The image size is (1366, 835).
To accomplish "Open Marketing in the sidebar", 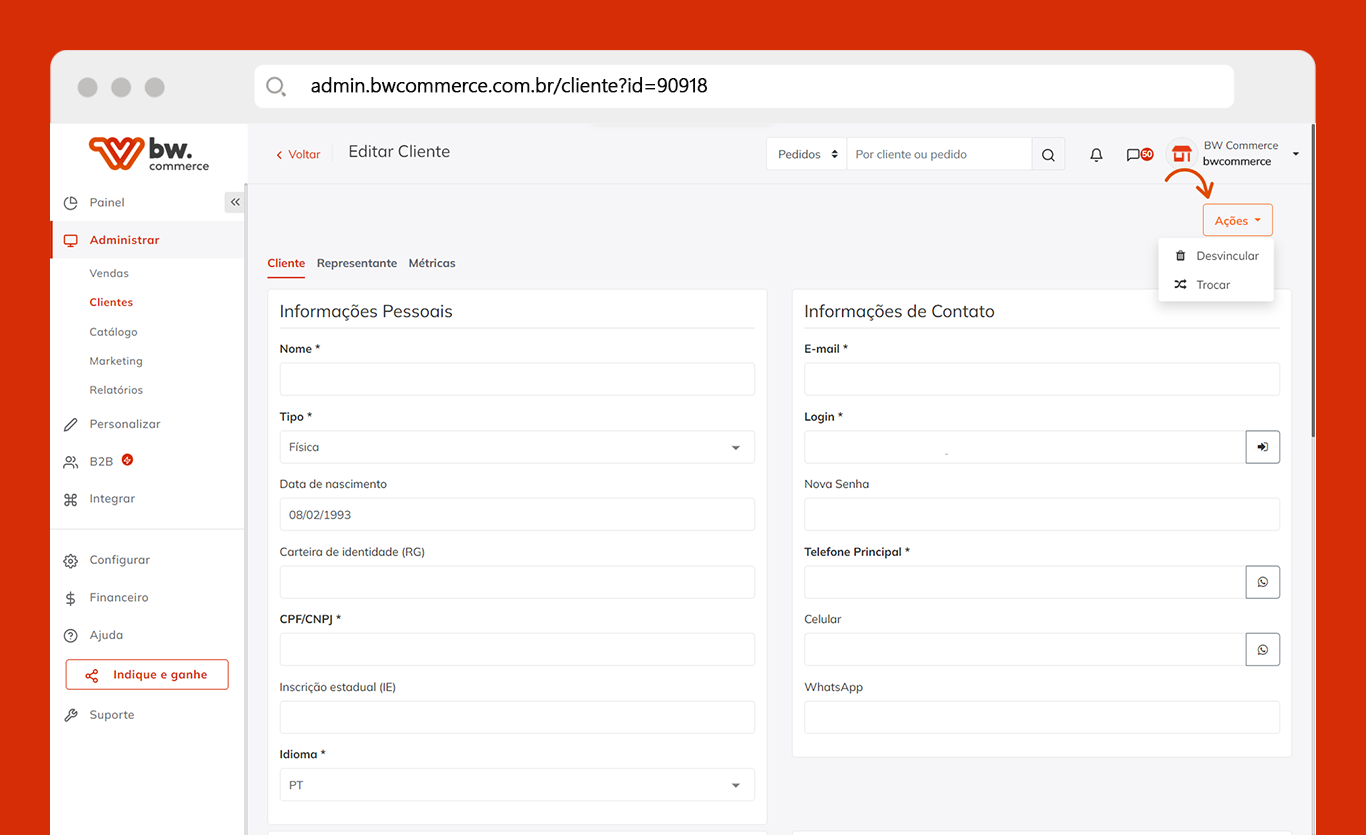I will [x=116, y=361].
